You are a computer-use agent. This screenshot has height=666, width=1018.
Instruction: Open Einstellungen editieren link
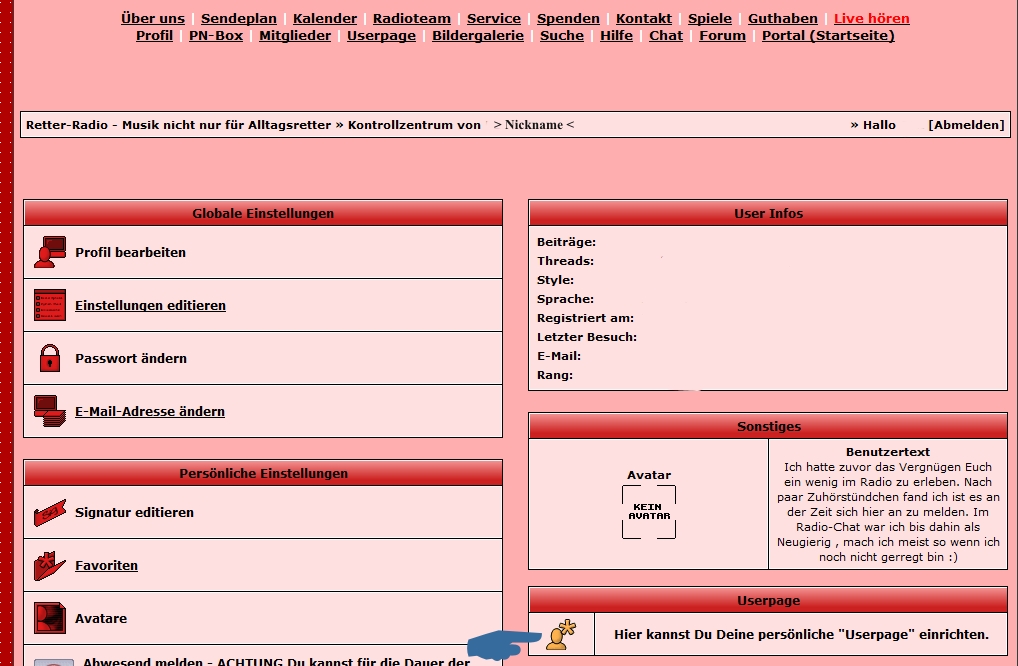(x=150, y=306)
